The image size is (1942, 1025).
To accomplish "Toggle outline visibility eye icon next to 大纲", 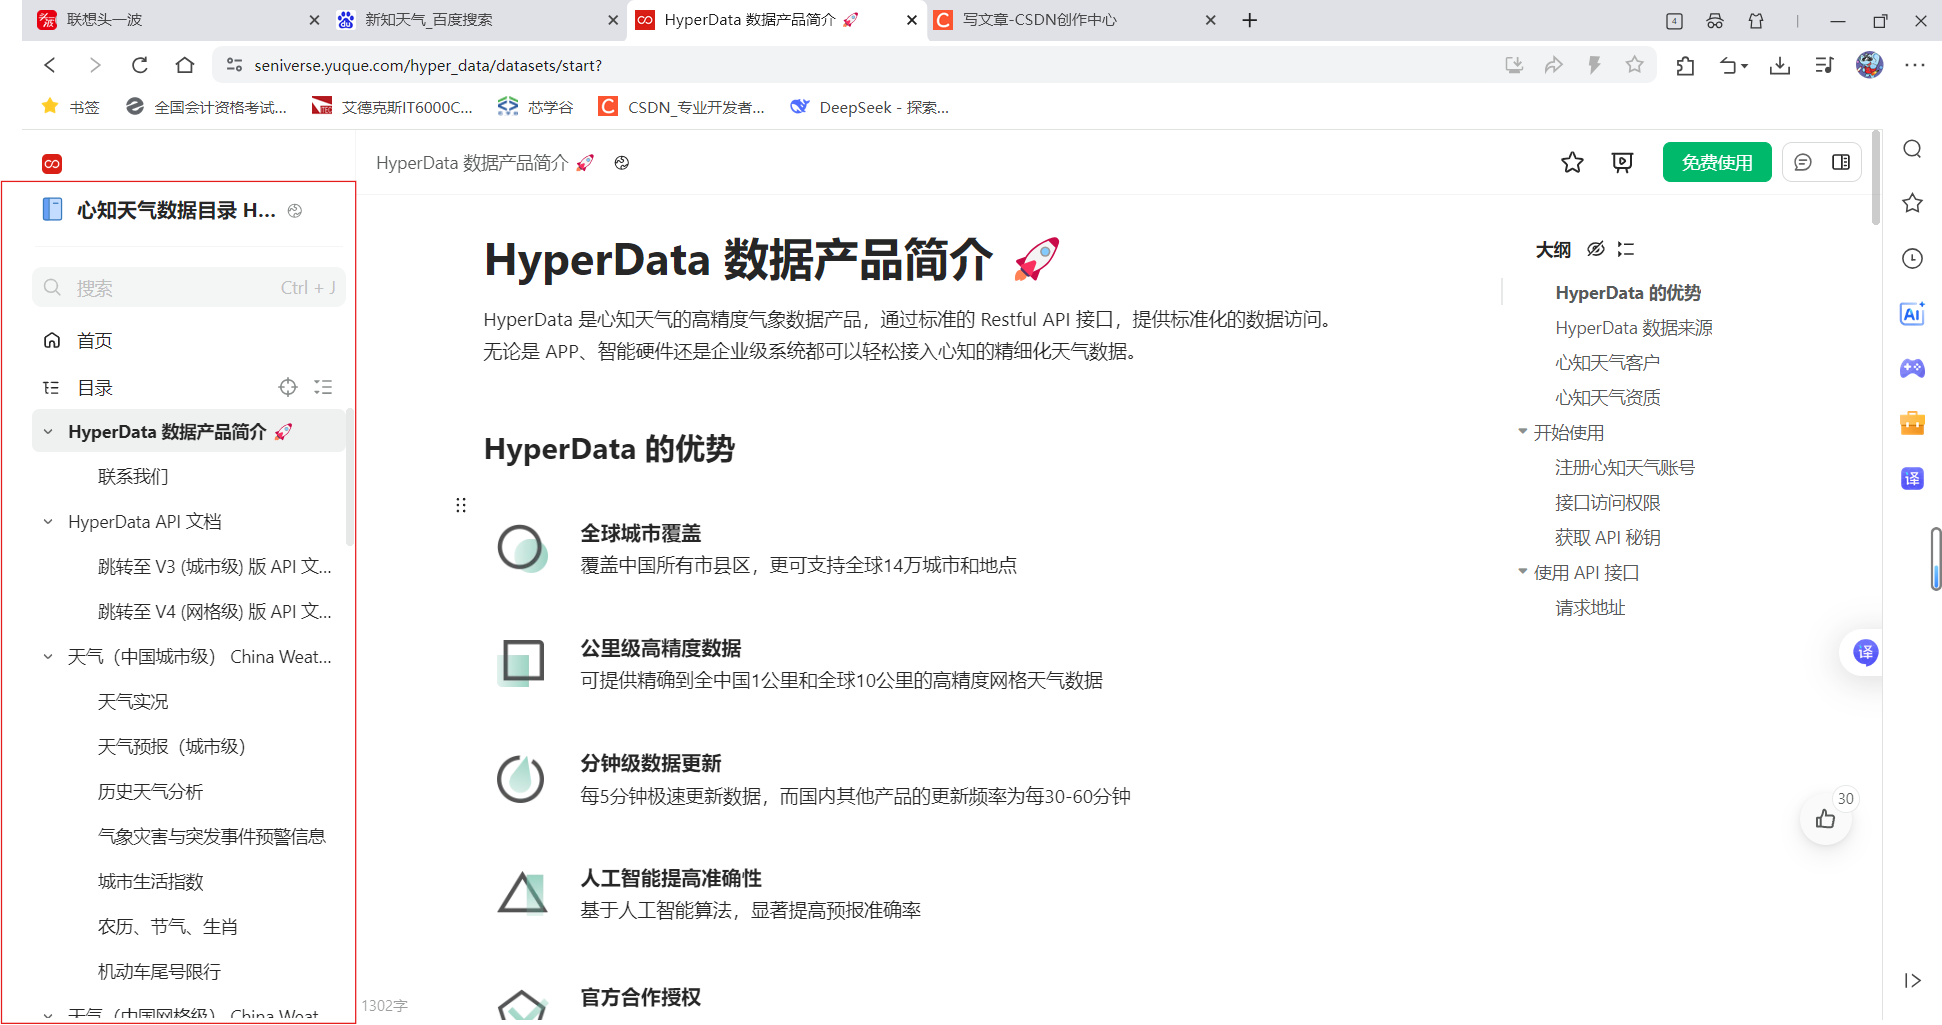I will (x=1596, y=249).
